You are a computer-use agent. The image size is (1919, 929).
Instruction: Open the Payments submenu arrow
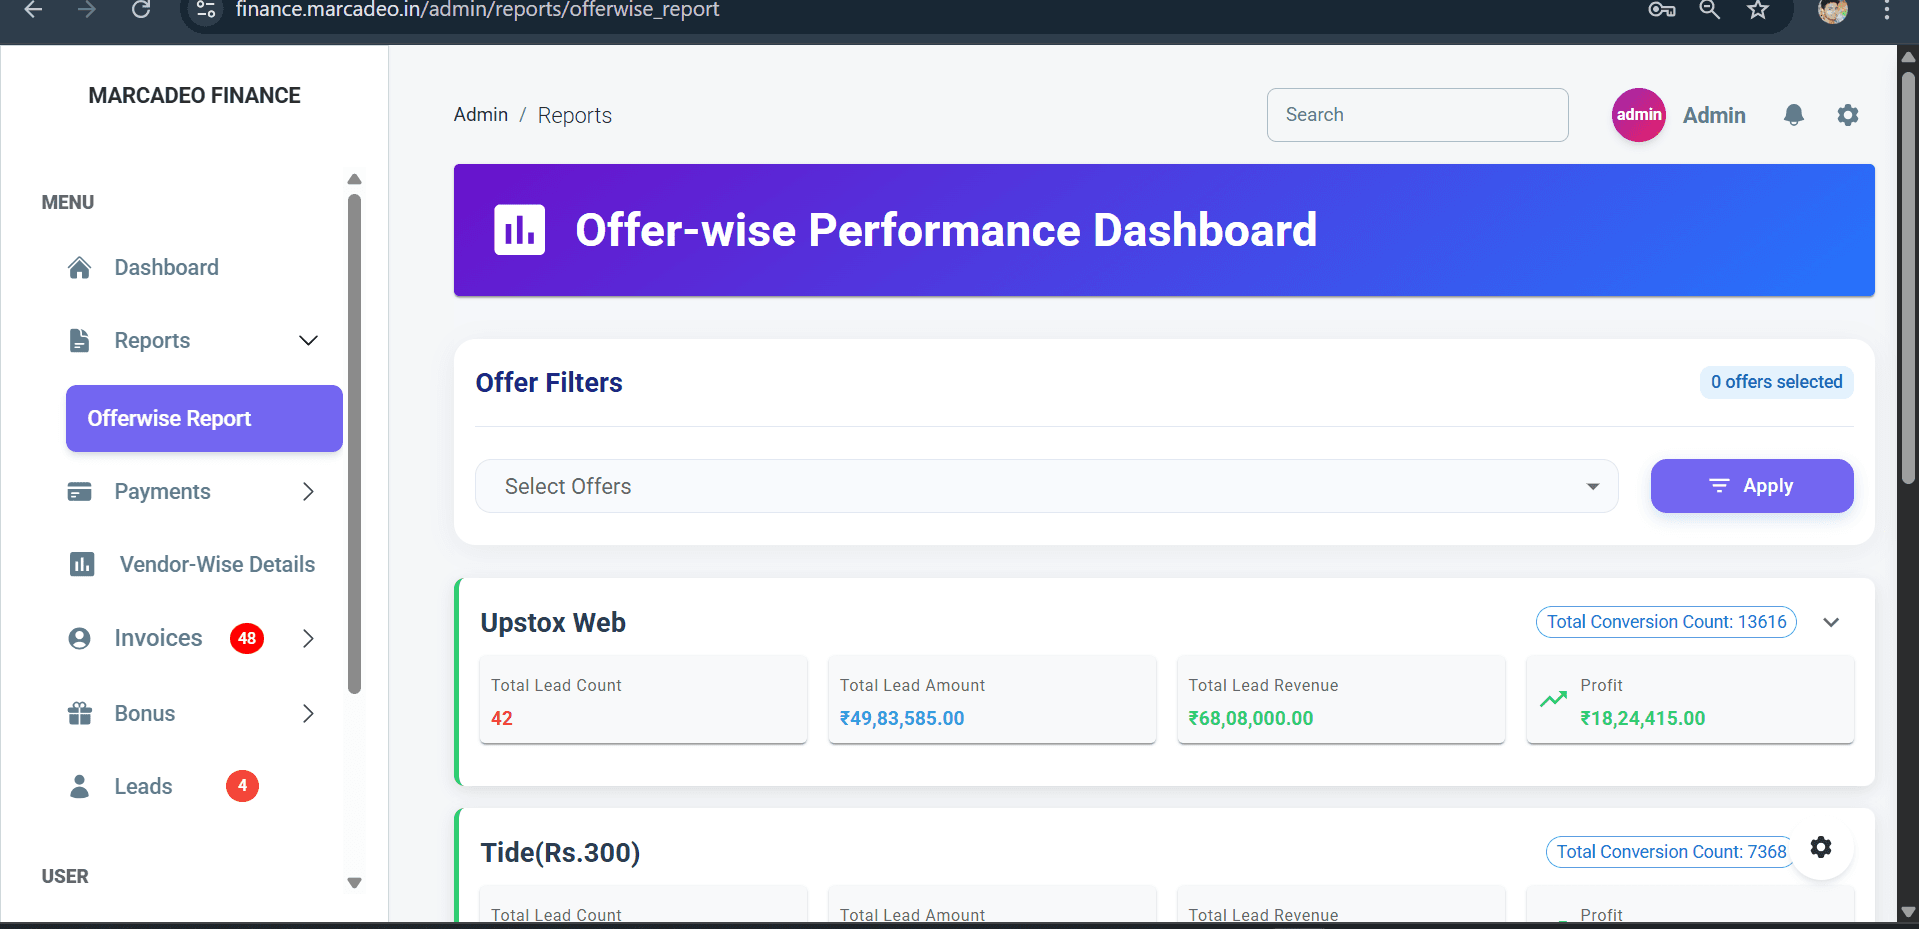click(307, 491)
